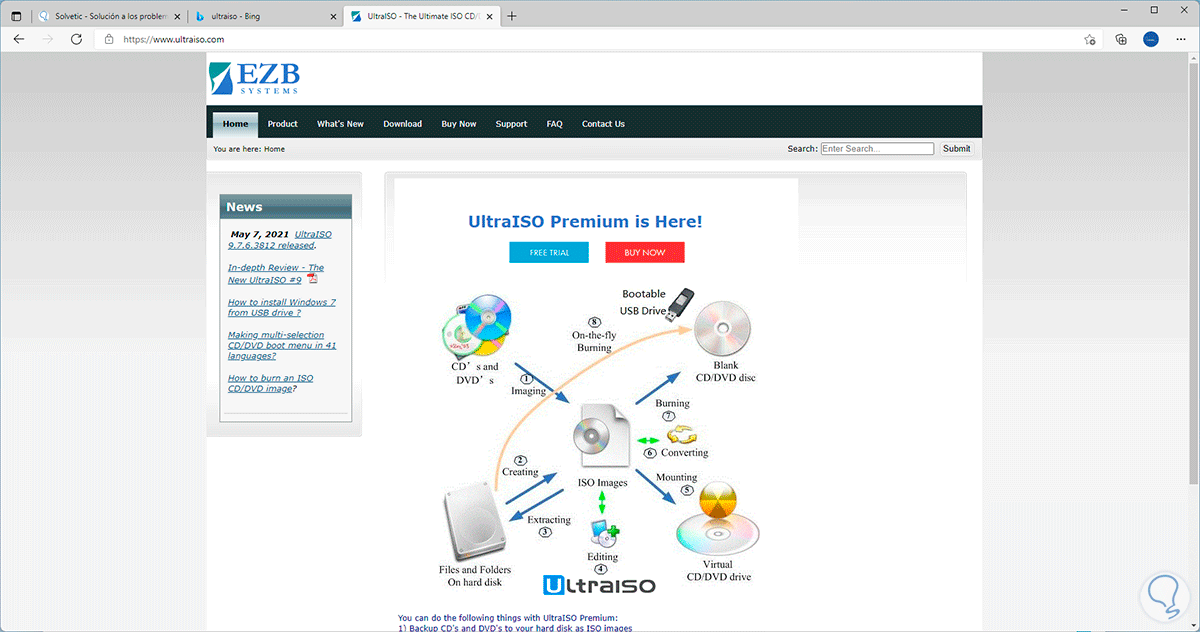Screen dimensions: 1200x632
Task: Open In-depth Review New UltraISO link
Action: [276, 273]
